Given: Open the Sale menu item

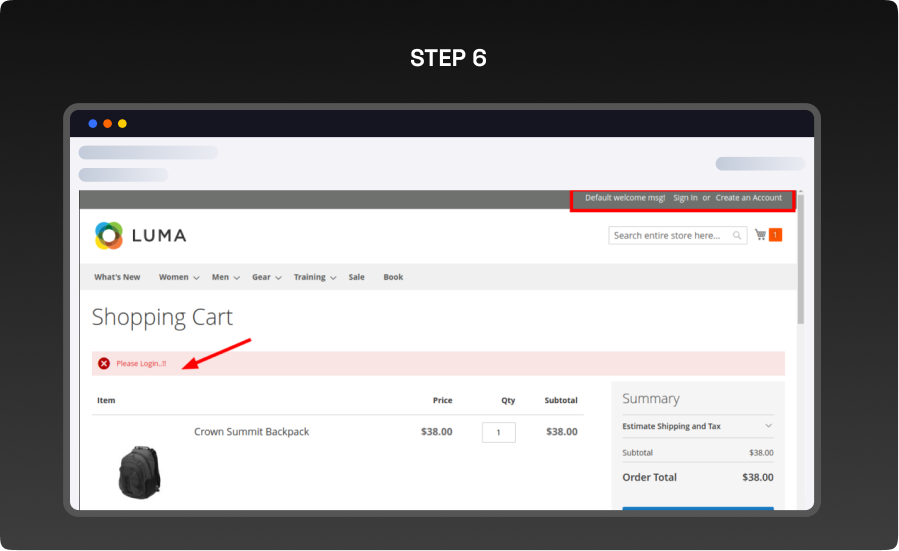Looking at the screenshot, I should coord(356,277).
